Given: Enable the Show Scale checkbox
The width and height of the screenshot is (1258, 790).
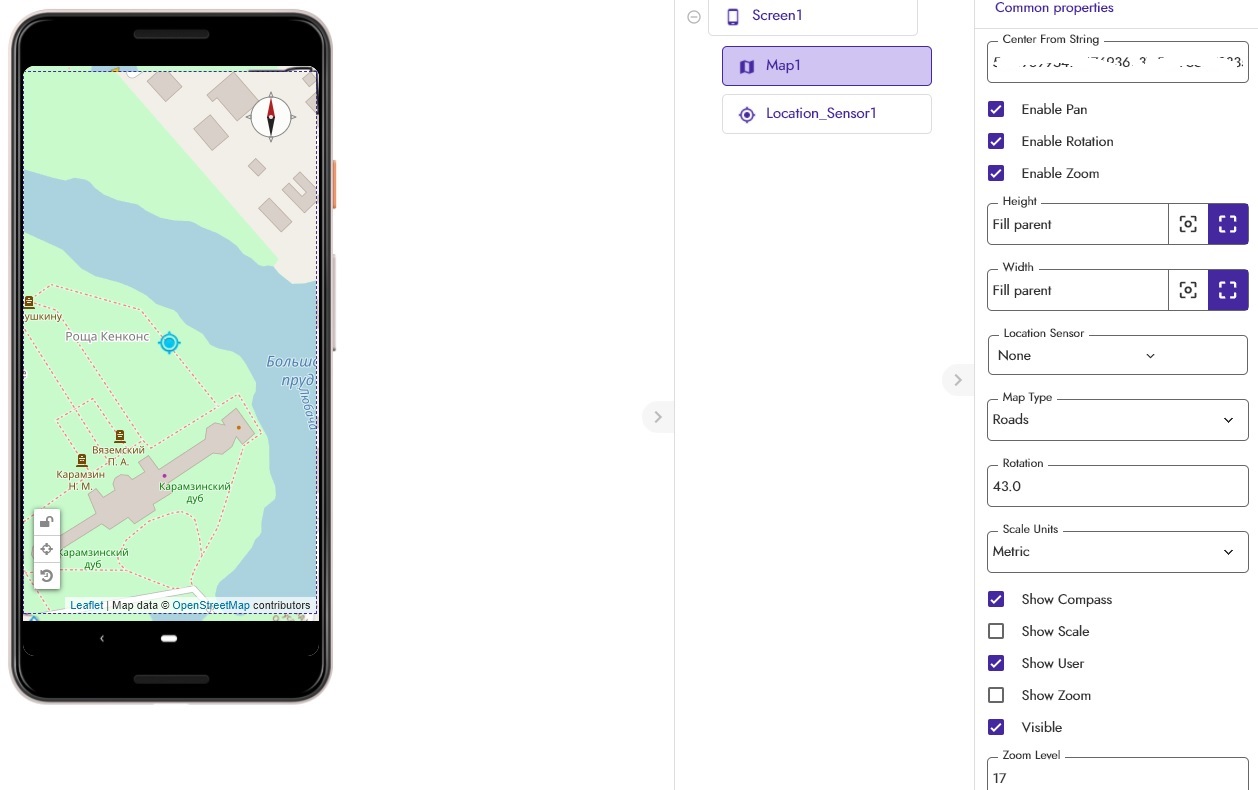Looking at the screenshot, I should click(996, 631).
